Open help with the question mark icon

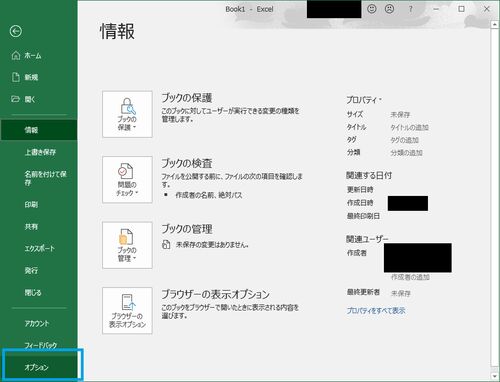tap(410, 9)
